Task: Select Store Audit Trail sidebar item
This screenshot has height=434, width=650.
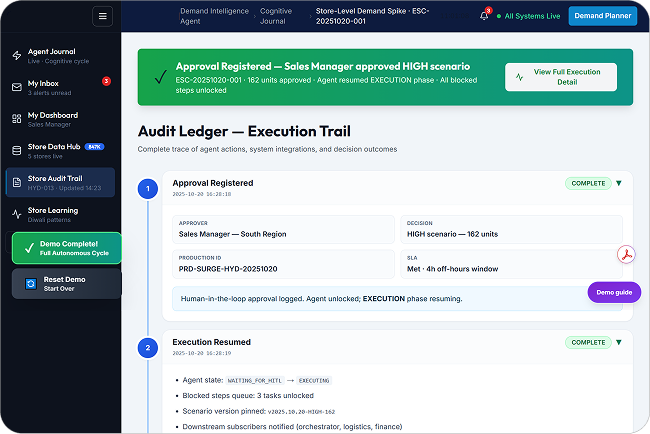Action: (60, 182)
